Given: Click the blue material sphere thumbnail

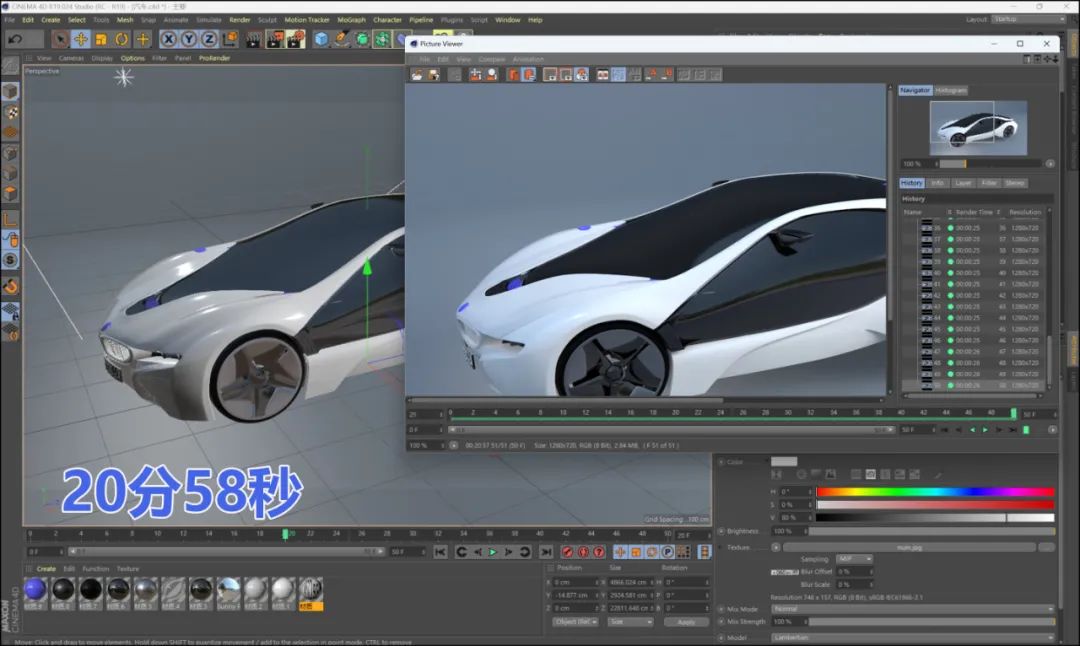Looking at the screenshot, I should [35, 589].
